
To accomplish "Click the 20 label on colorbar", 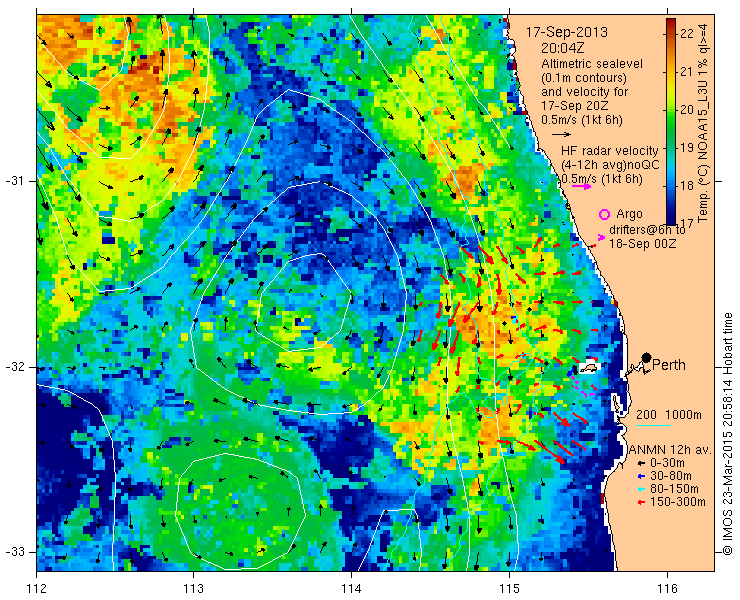I will pos(687,110).
